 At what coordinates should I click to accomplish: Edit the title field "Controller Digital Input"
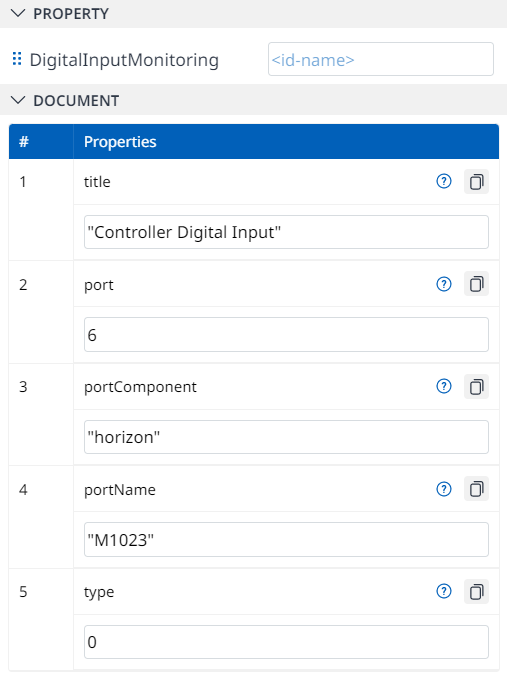(x=286, y=232)
